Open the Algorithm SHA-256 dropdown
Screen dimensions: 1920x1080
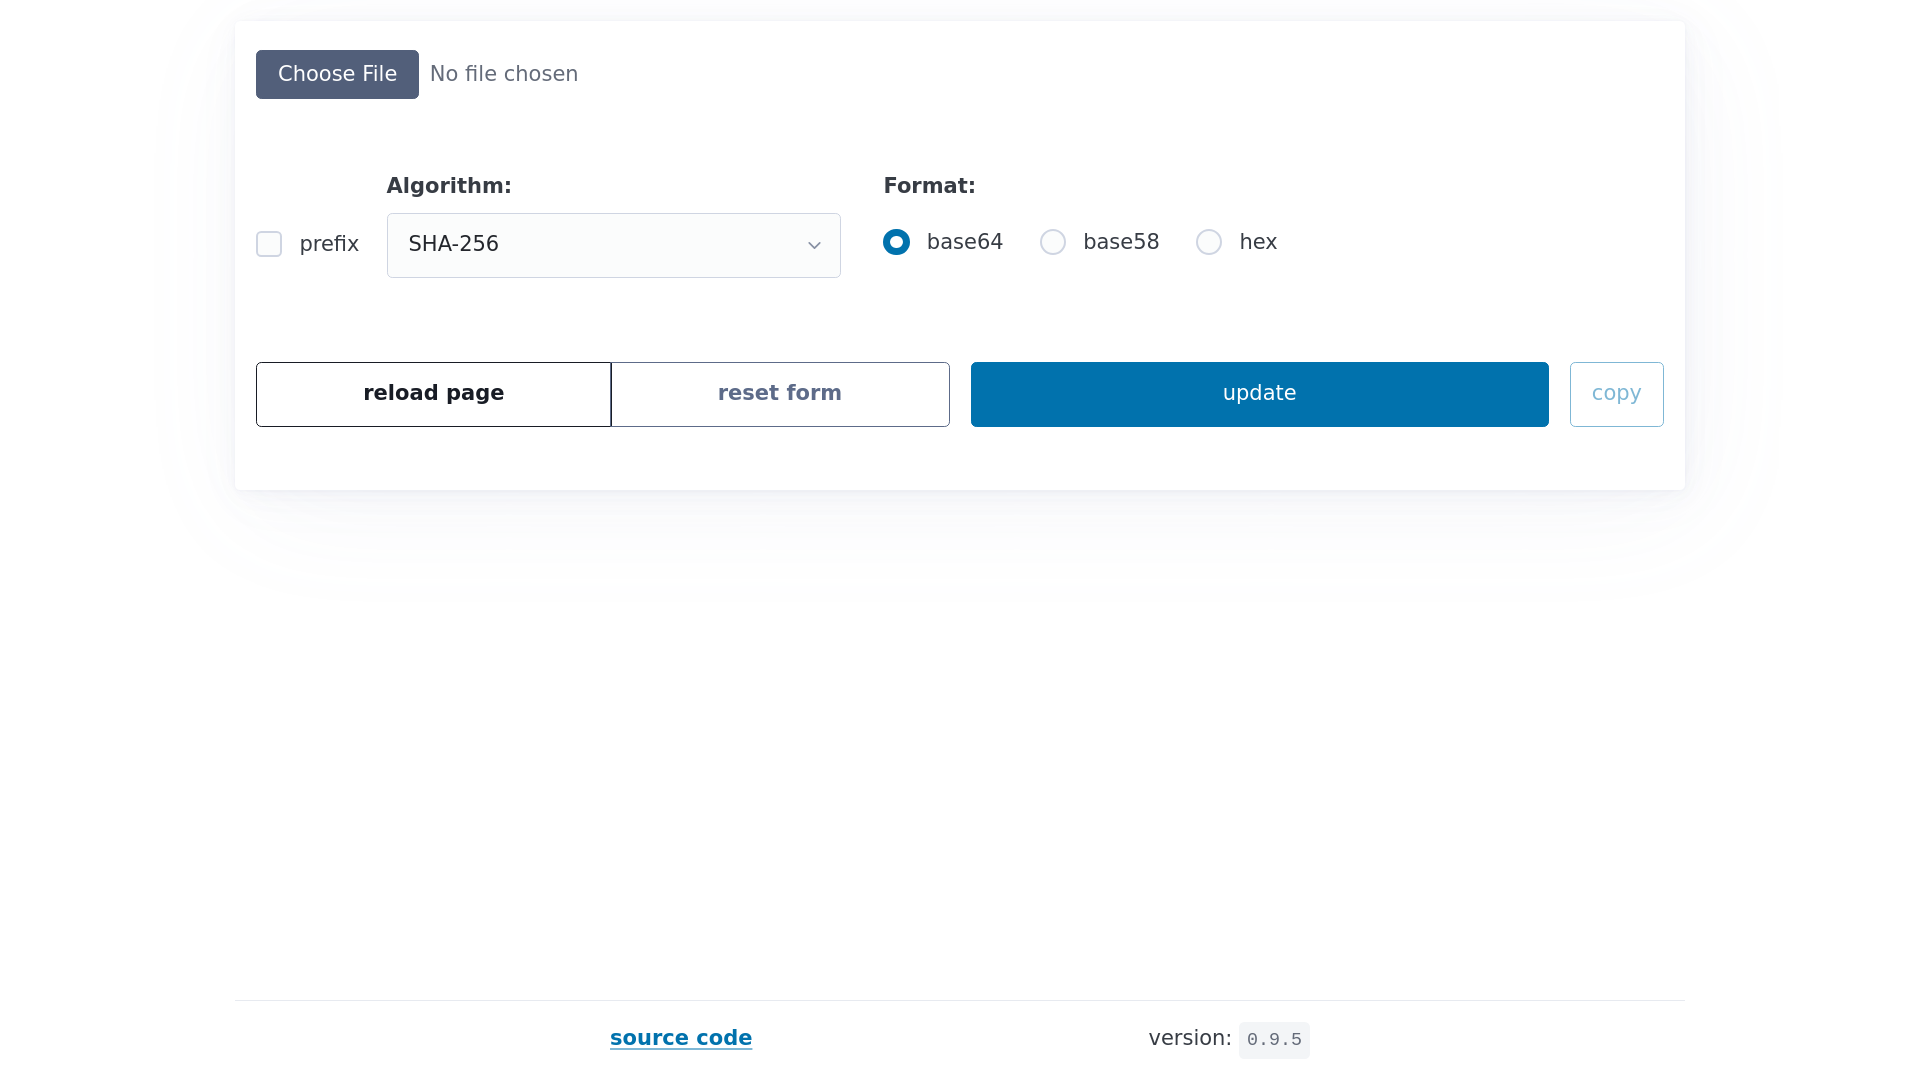coord(613,245)
